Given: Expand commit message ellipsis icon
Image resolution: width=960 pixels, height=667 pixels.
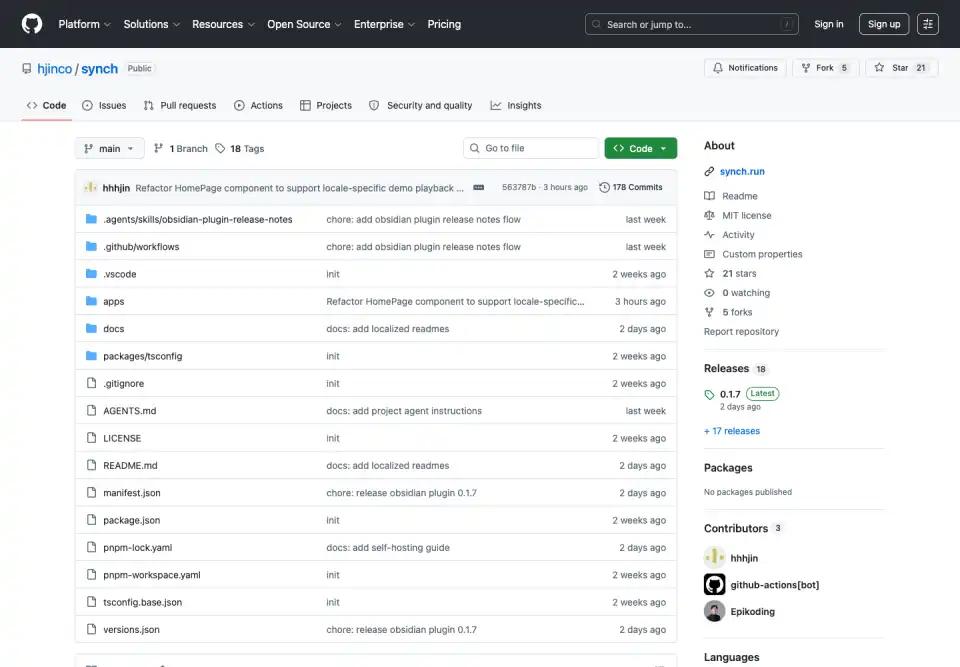Looking at the screenshot, I should click(x=479, y=187).
